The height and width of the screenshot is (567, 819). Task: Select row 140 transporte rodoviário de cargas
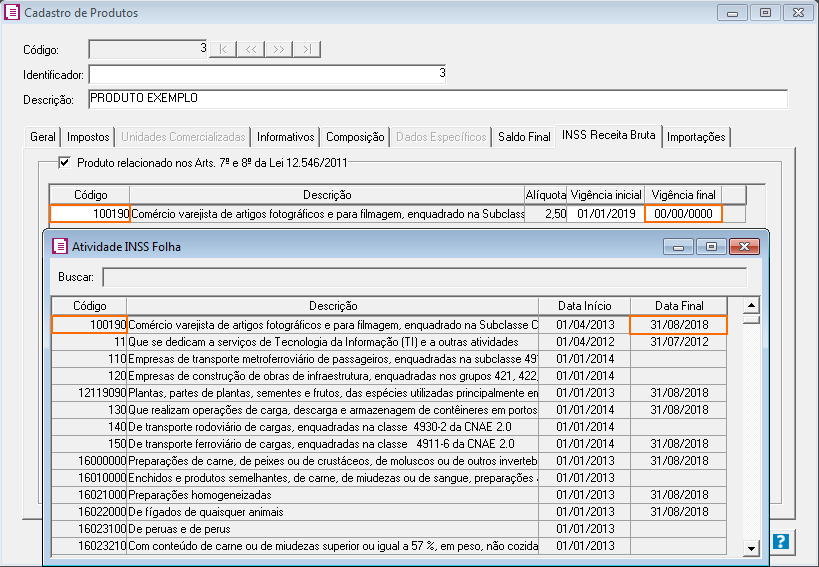pos(389,427)
